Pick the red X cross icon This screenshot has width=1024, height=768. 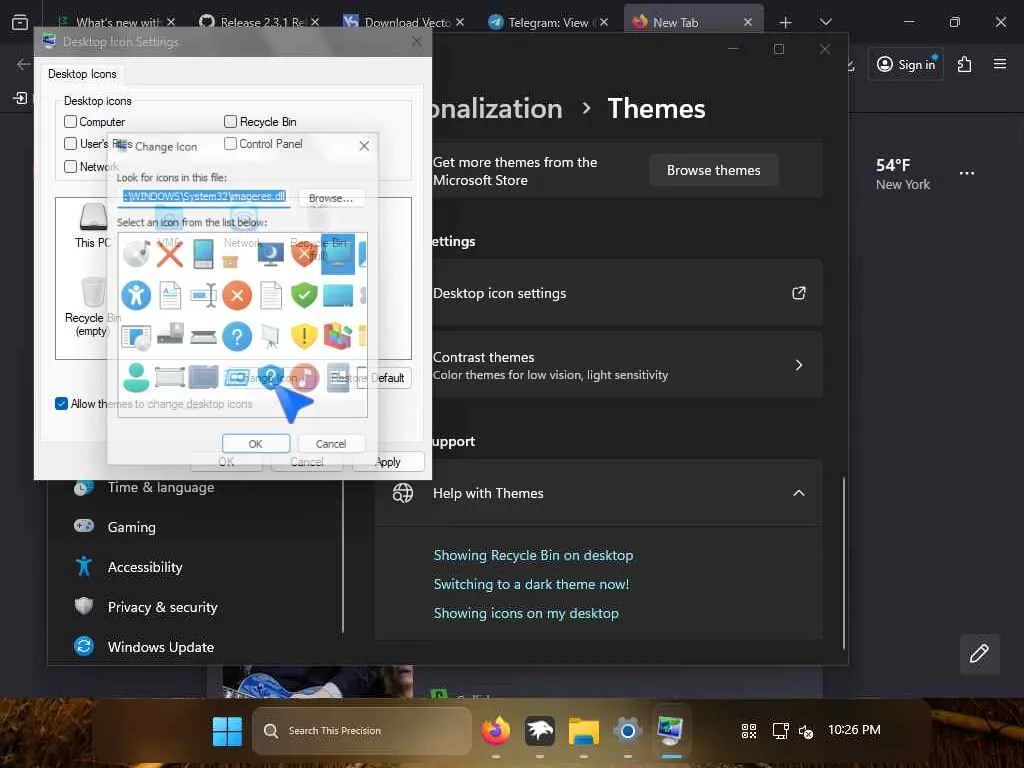click(170, 253)
